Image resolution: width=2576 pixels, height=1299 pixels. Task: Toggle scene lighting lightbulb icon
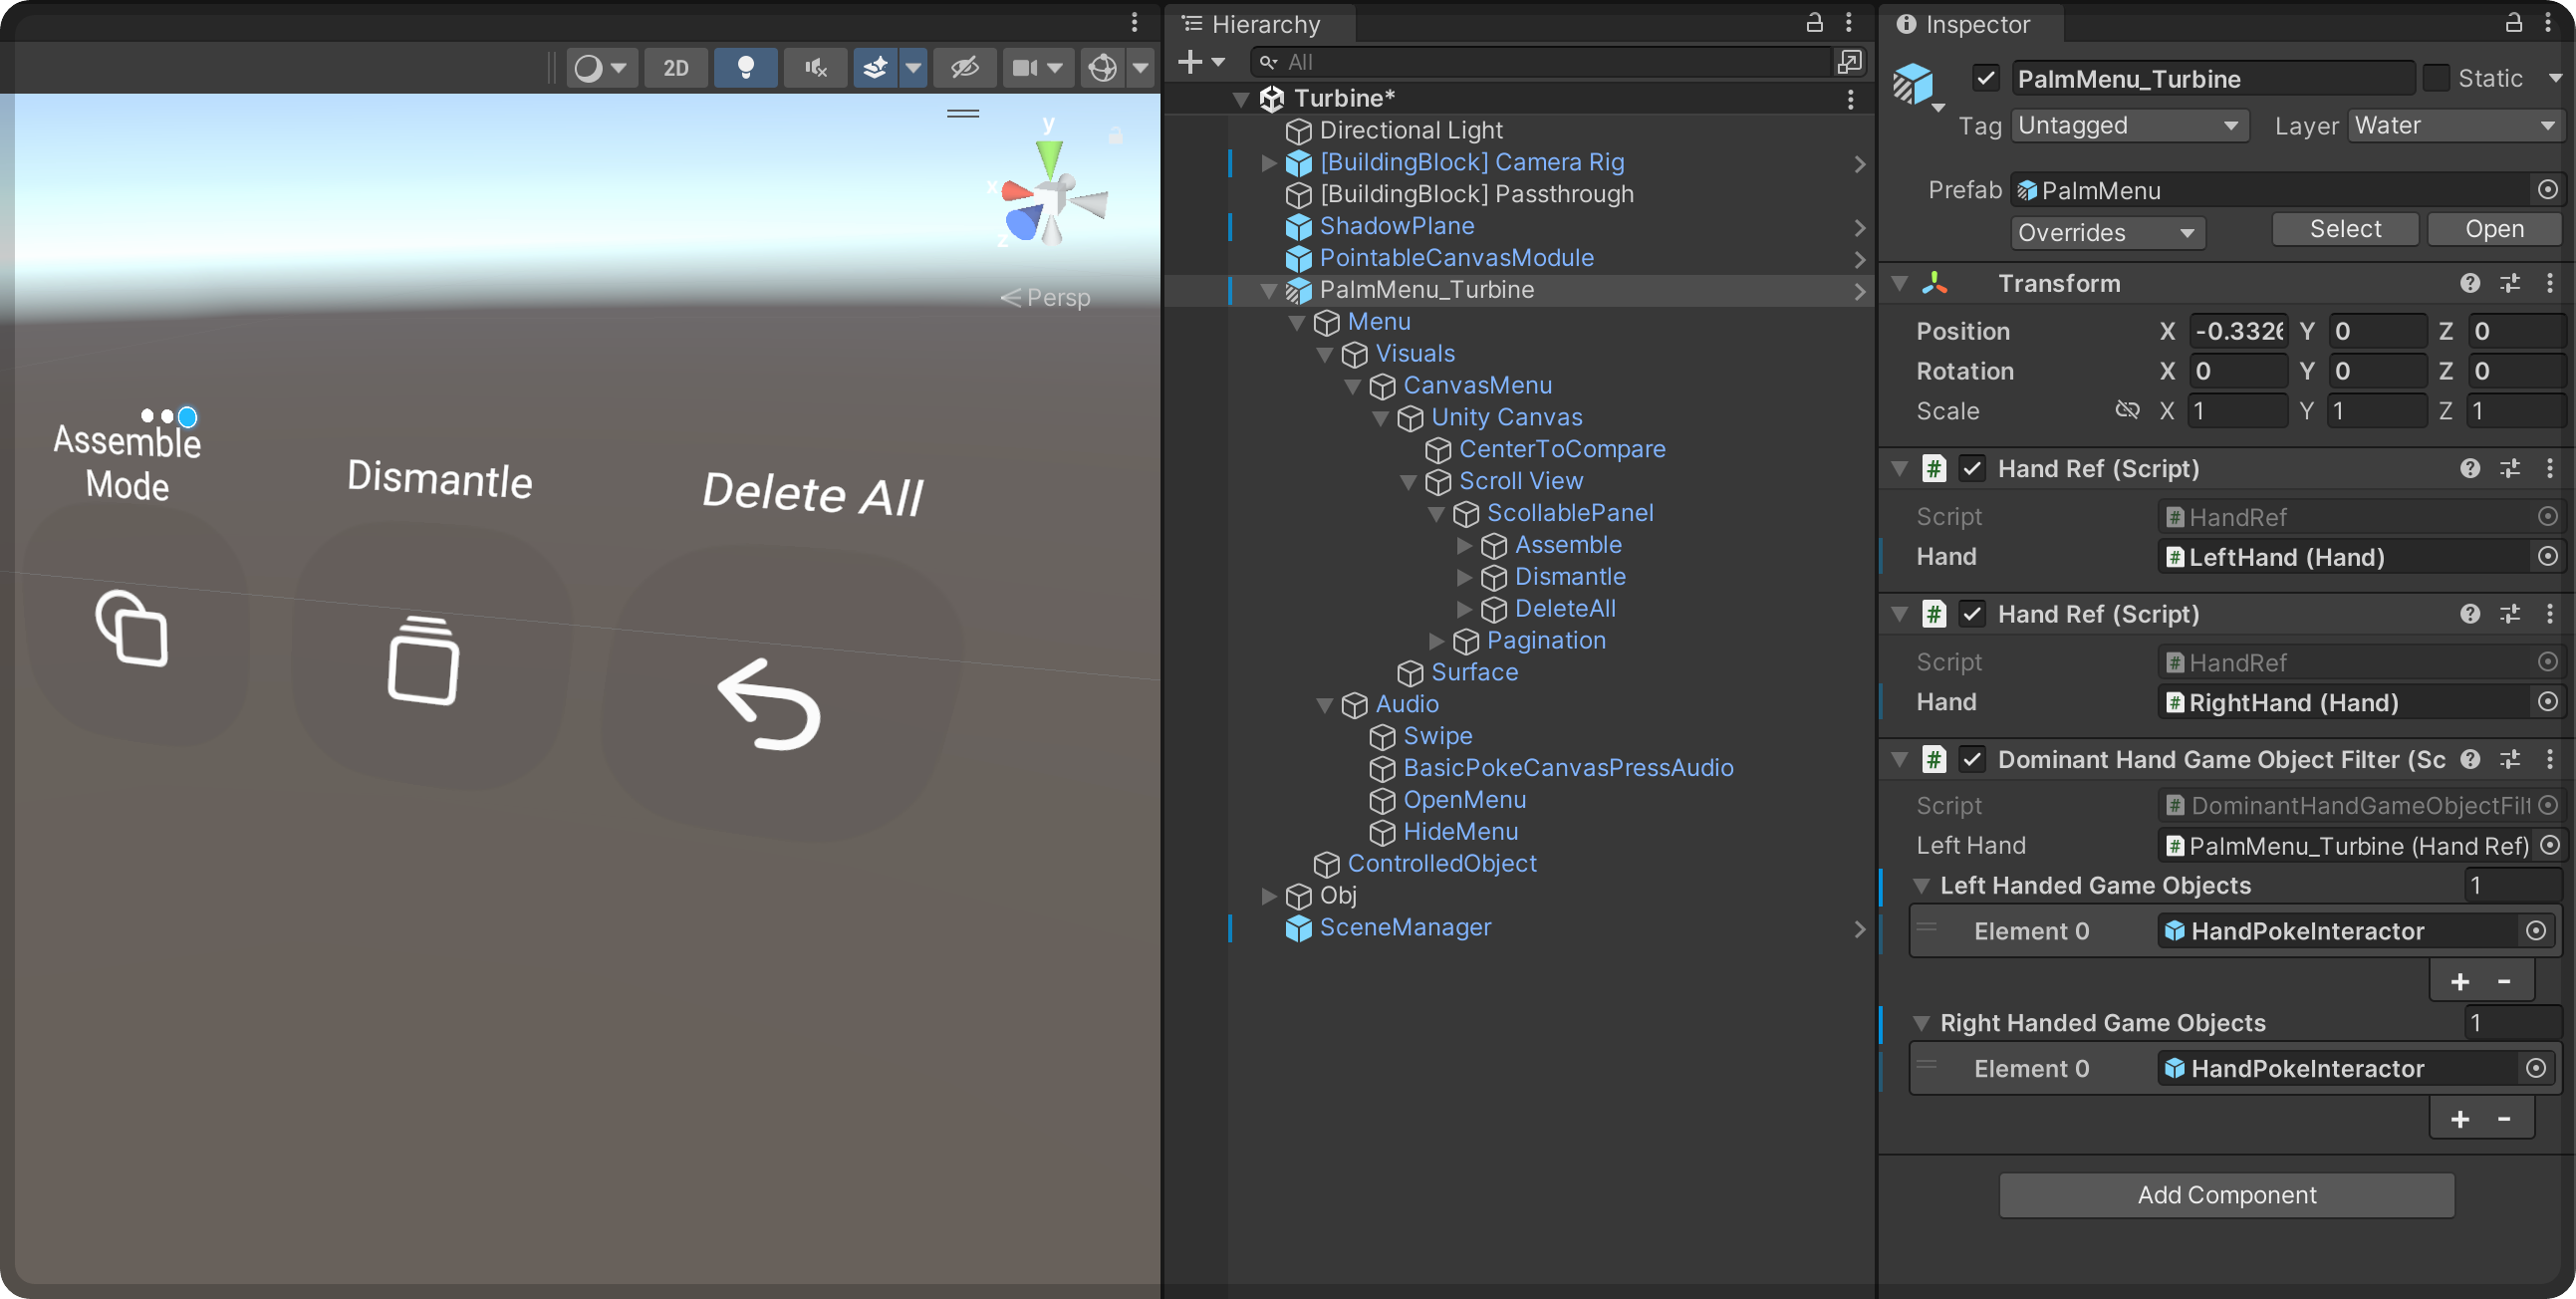(x=745, y=67)
